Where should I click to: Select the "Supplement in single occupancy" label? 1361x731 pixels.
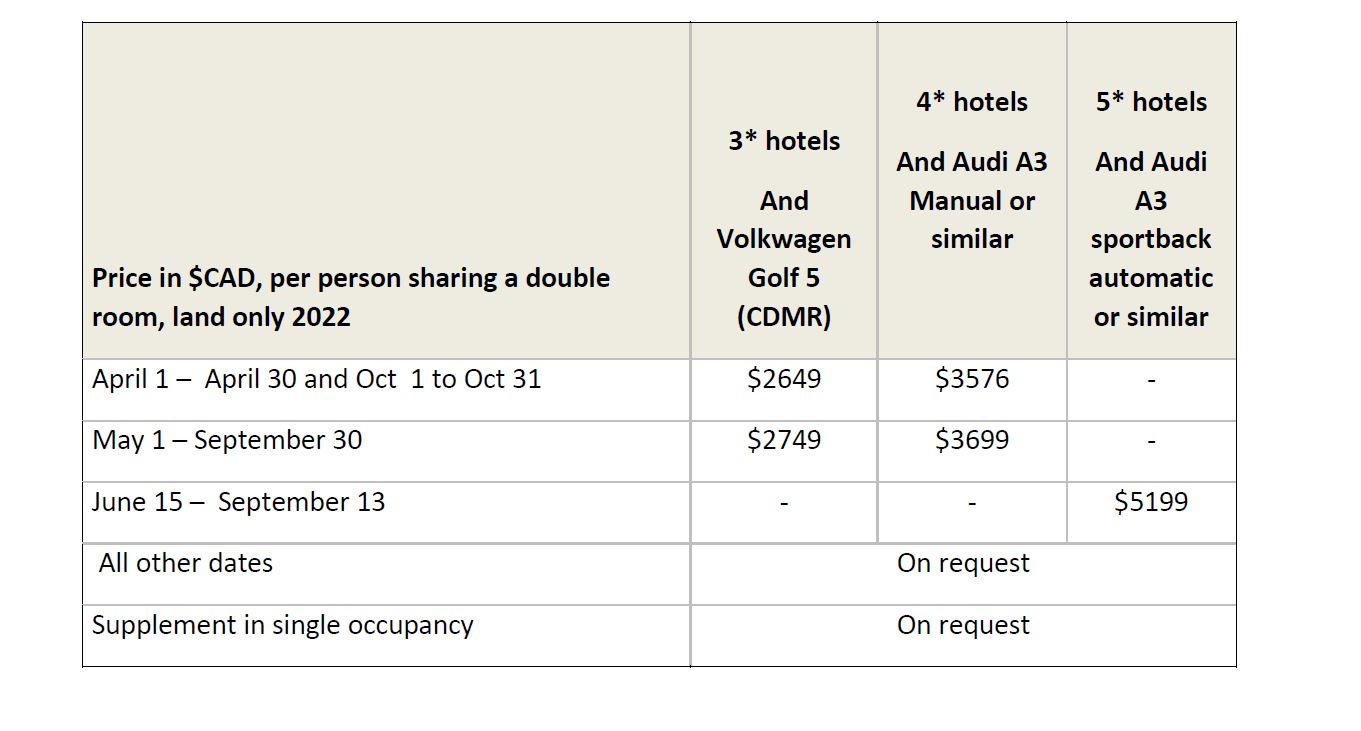click(283, 626)
